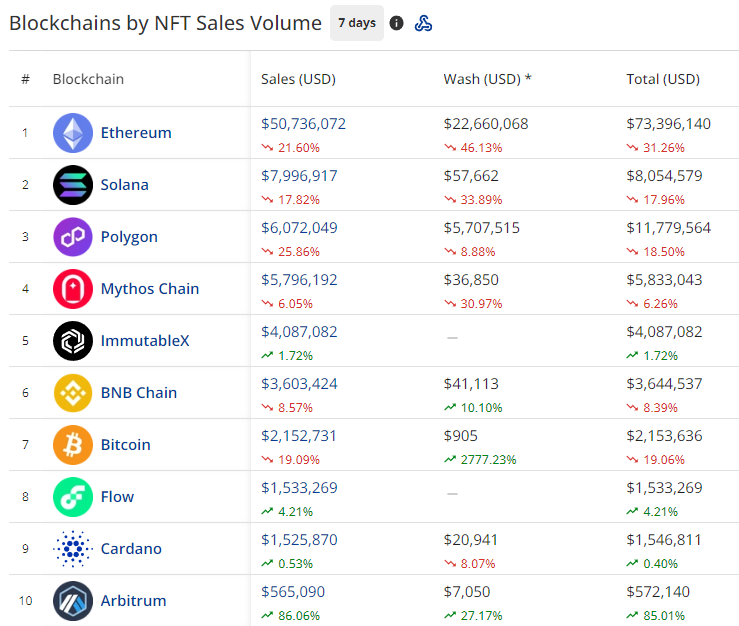Click Polygon total $11,779,564
Viewport: 739px width, 626px height.
[668, 228]
